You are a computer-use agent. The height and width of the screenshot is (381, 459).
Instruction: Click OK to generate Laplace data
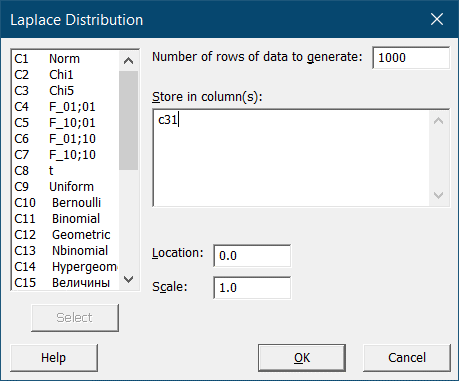click(x=302, y=358)
